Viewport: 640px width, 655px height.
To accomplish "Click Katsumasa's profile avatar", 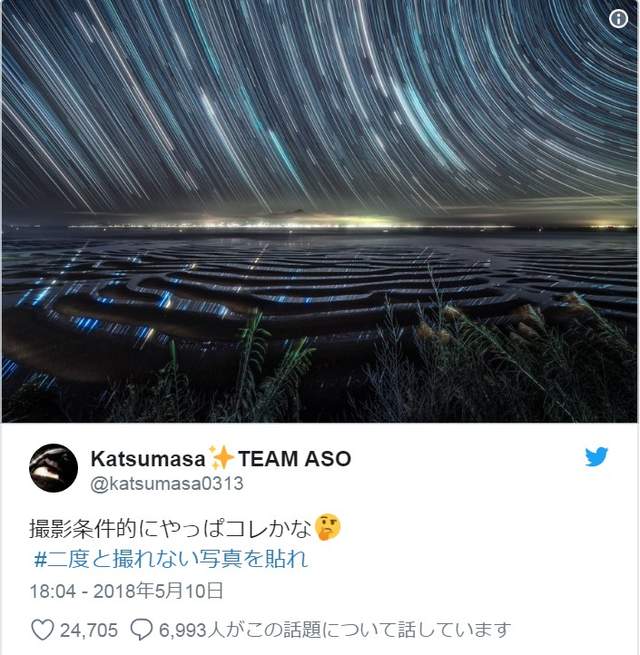I will click(x=53, y=468).
